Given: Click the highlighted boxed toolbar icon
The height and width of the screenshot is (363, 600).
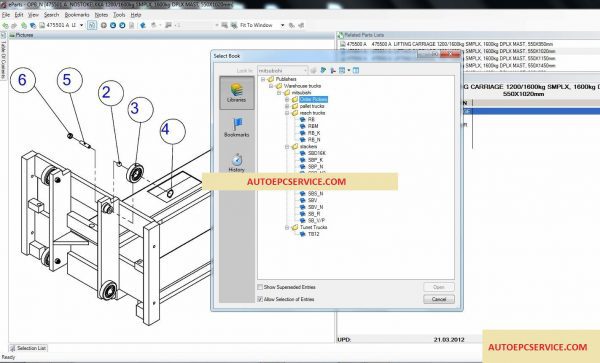Looking at the screenshot, I should (92, 25).
